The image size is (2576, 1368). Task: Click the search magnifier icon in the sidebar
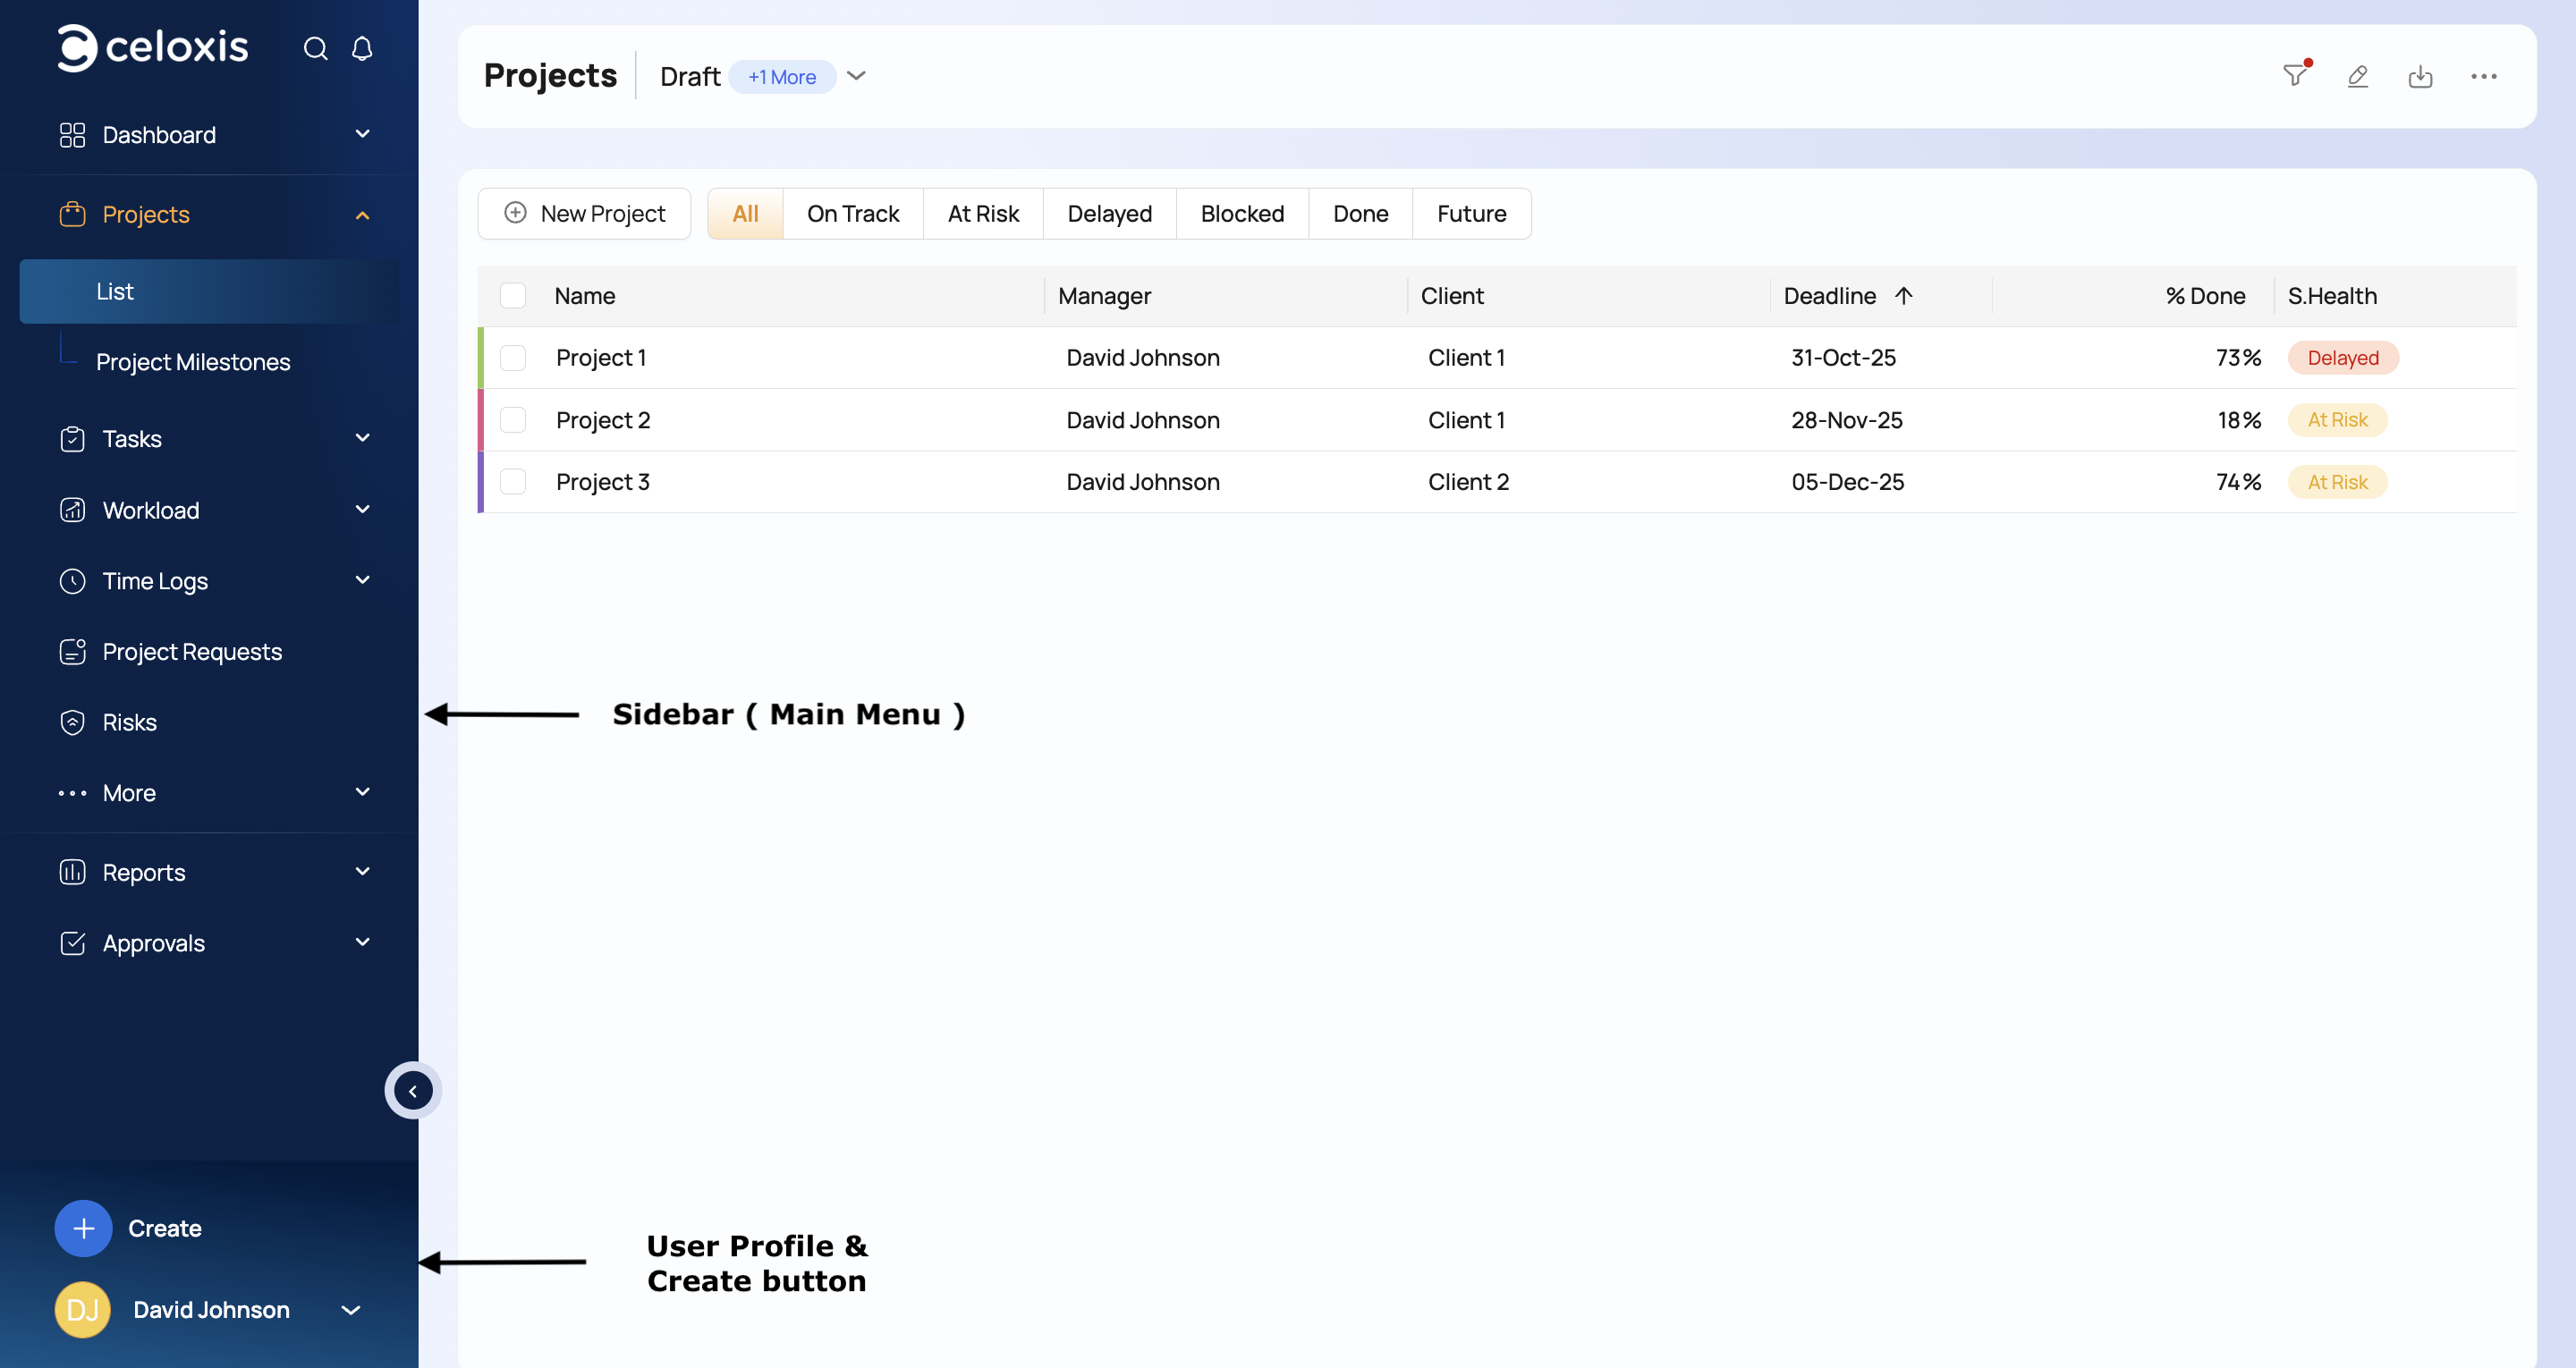pos(315,49)
